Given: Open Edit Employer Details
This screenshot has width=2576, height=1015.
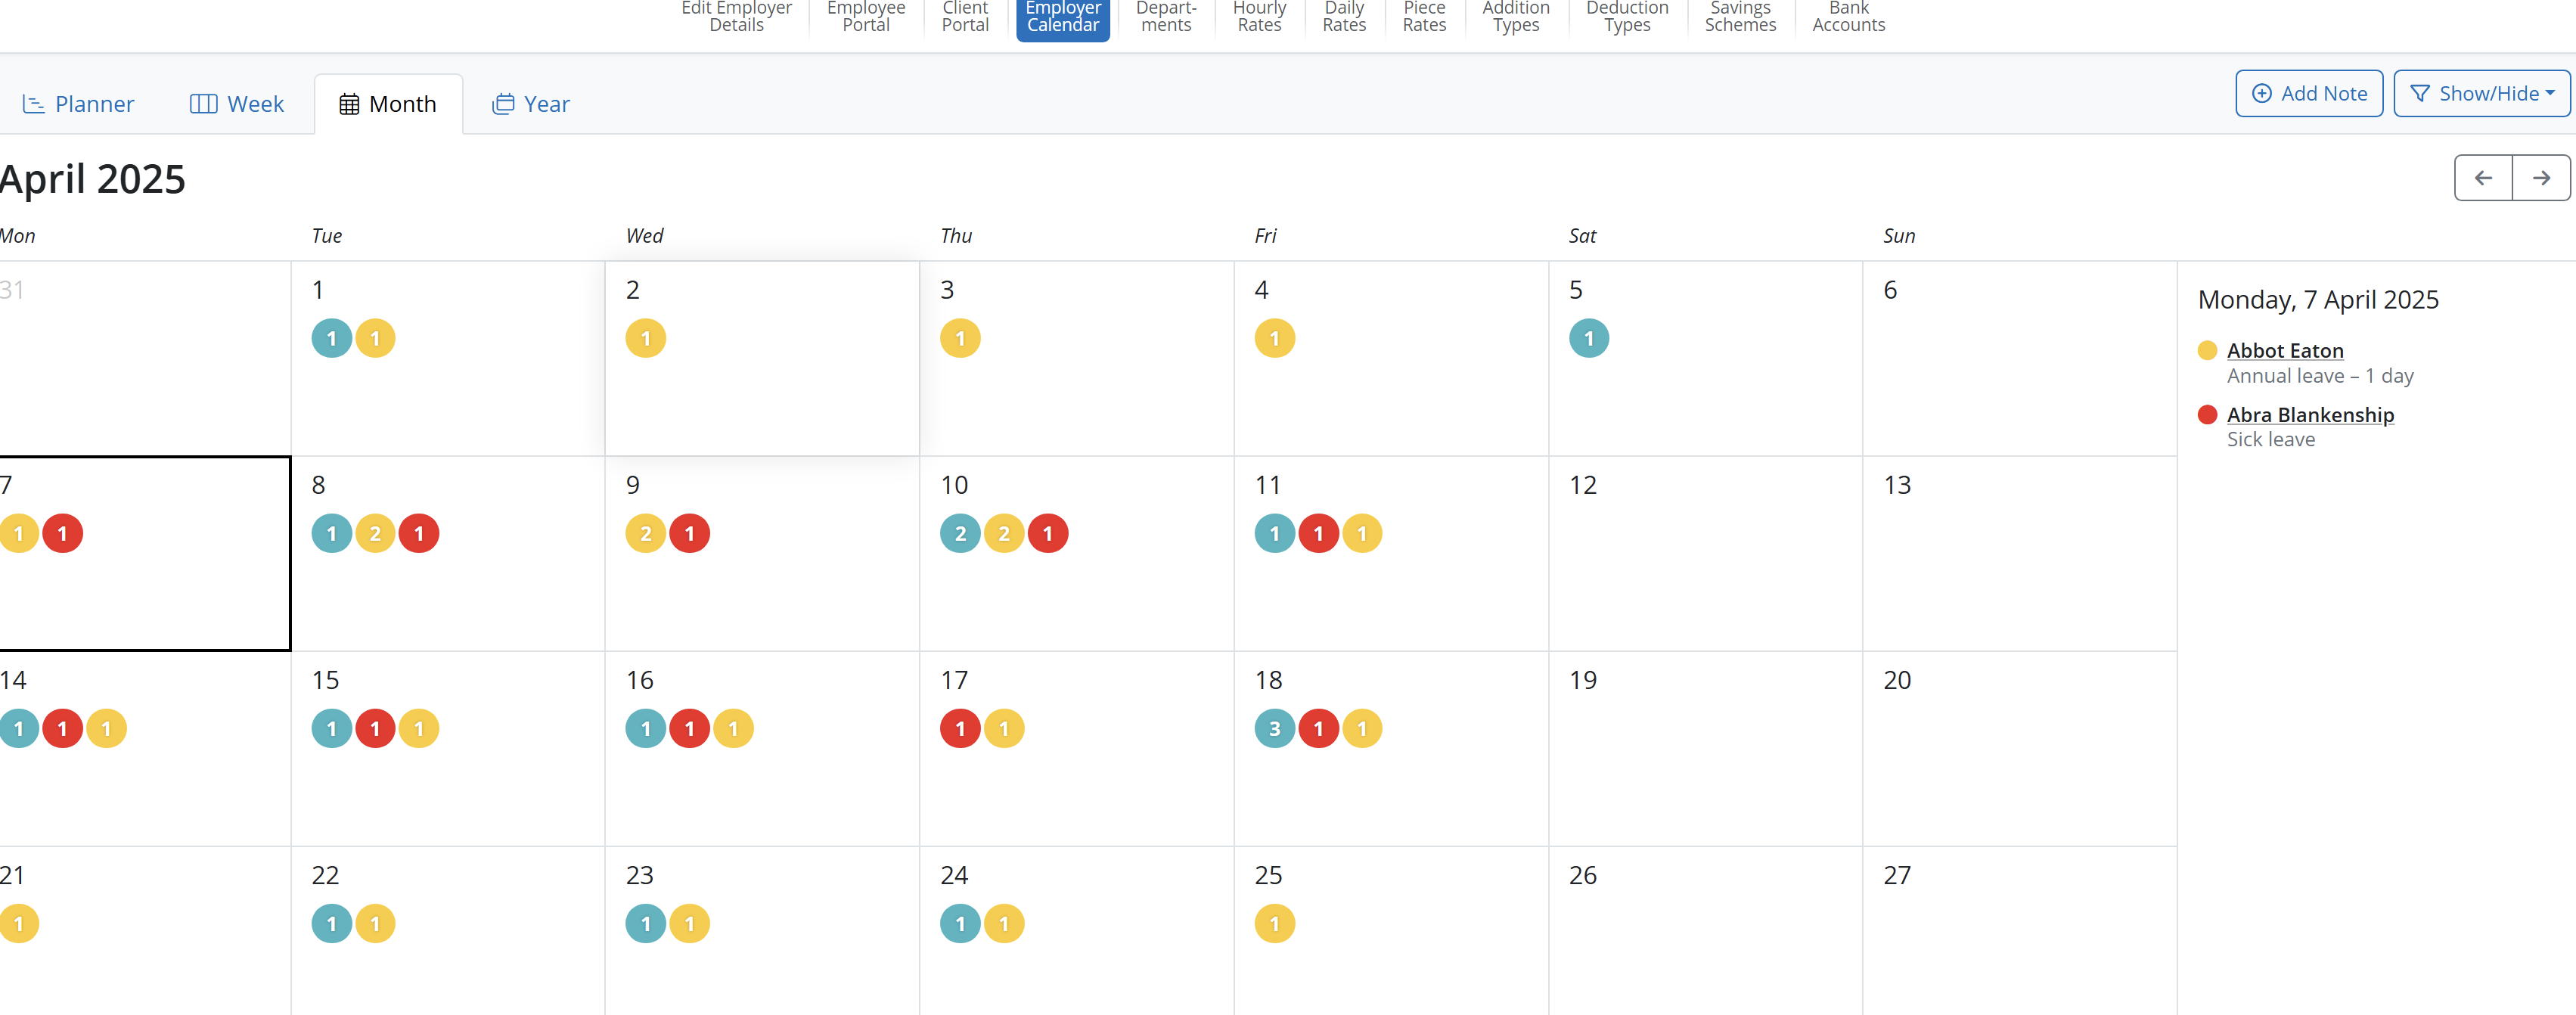Looking at the screenshot, I should pos(736,17).
